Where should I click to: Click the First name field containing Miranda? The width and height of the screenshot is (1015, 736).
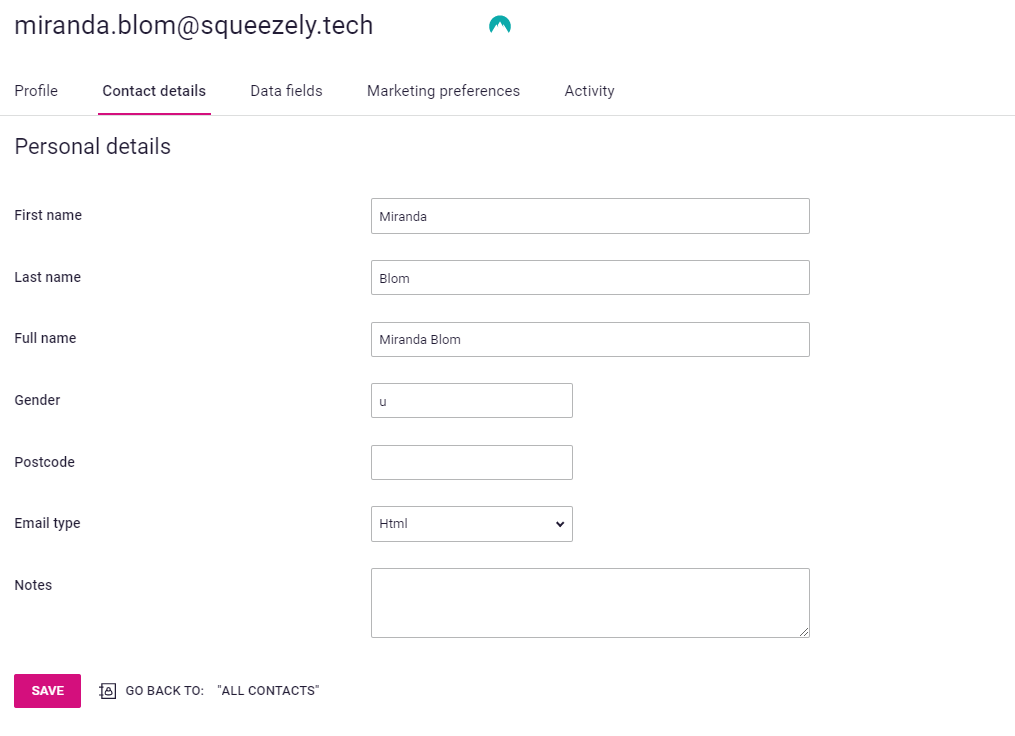[590, 216]
